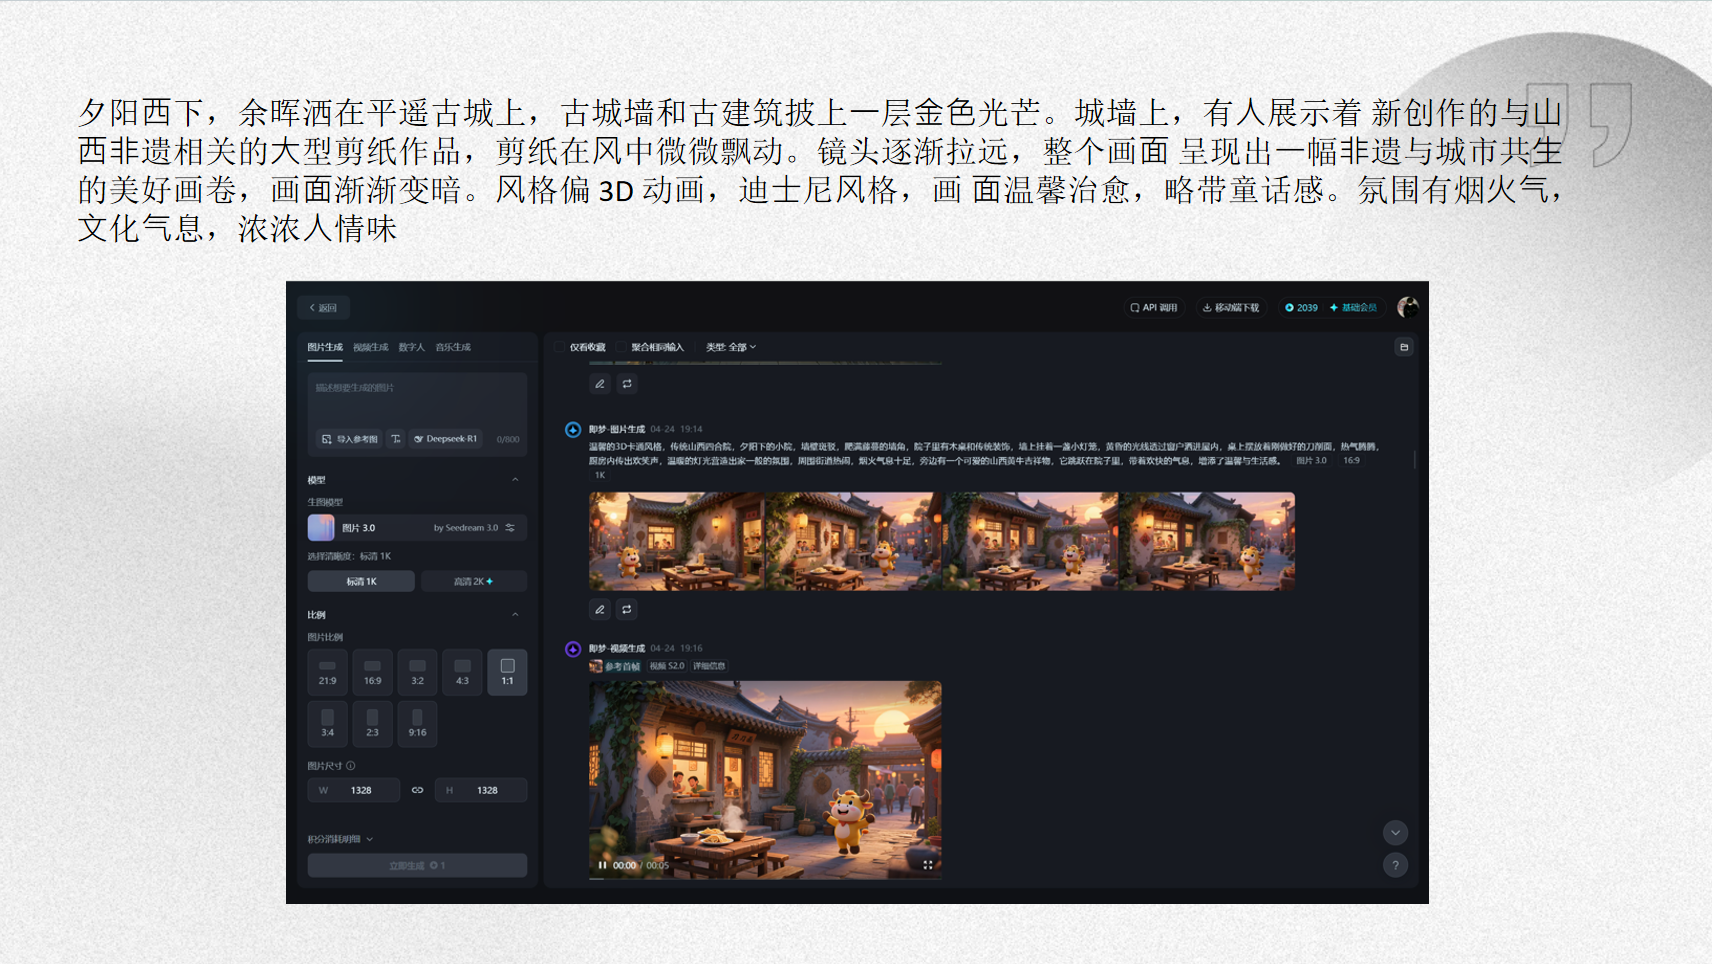This screenshot has width=1712, height=964.
Task: Select the 16:9 aspect ratio
Action: pos(372,671)
